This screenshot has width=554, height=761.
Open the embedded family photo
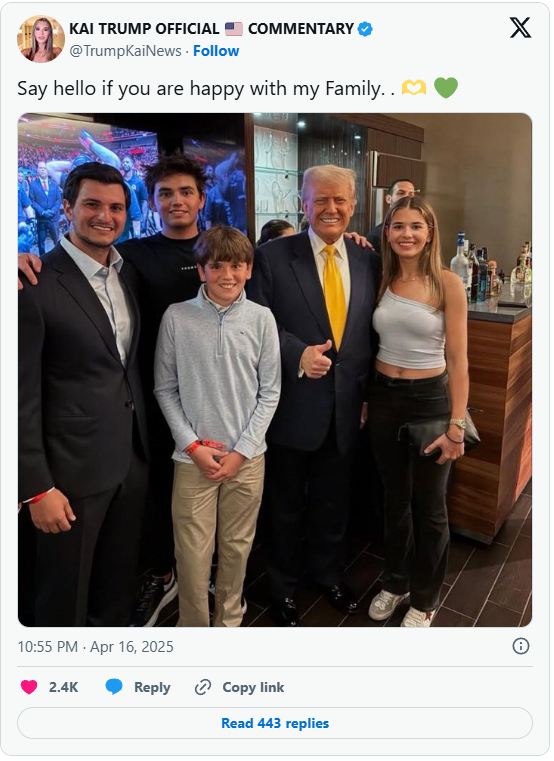275,370
